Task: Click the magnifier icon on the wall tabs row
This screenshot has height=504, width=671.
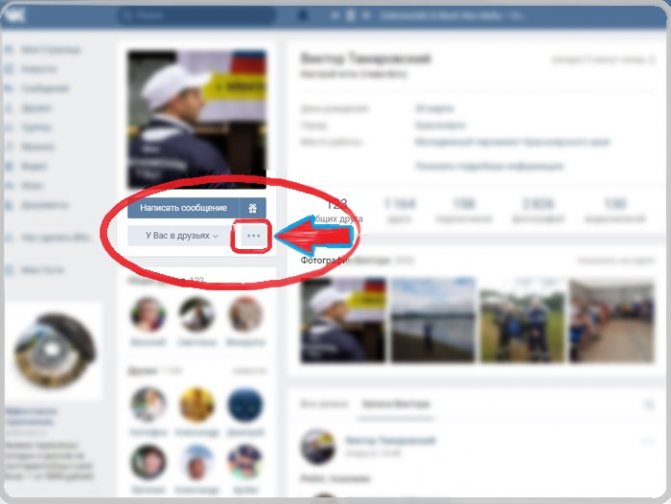Action: pyautogui.click(x=649, y=404)
